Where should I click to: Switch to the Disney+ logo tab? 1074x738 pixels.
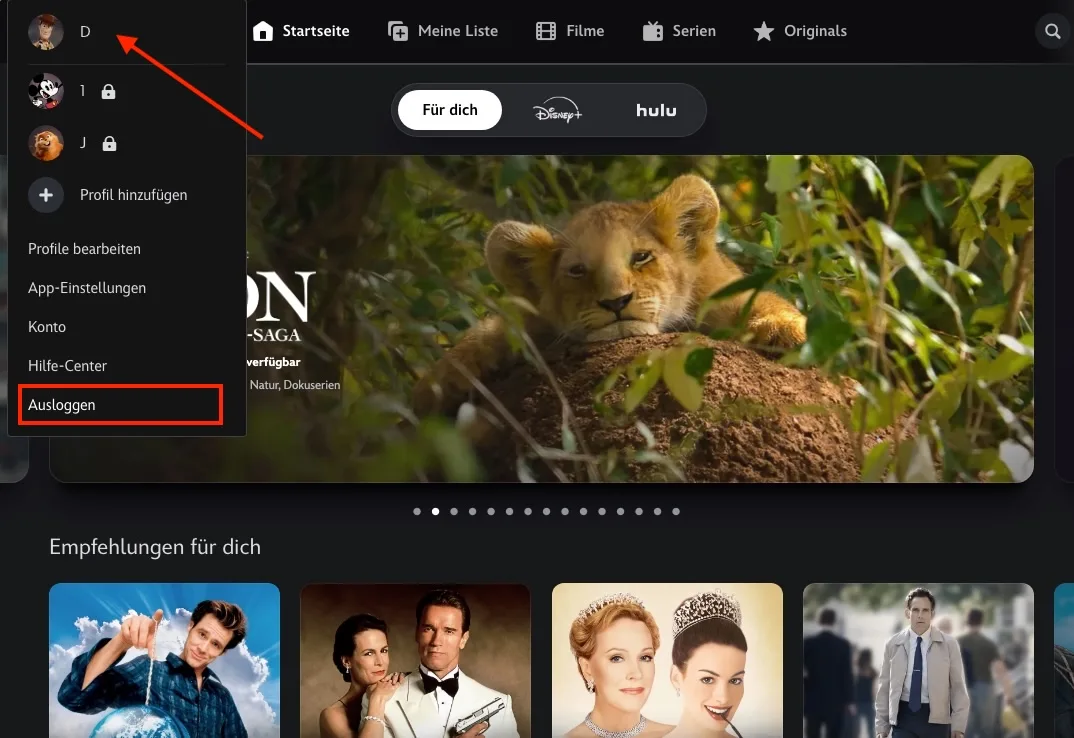click(x=558, y=110)
